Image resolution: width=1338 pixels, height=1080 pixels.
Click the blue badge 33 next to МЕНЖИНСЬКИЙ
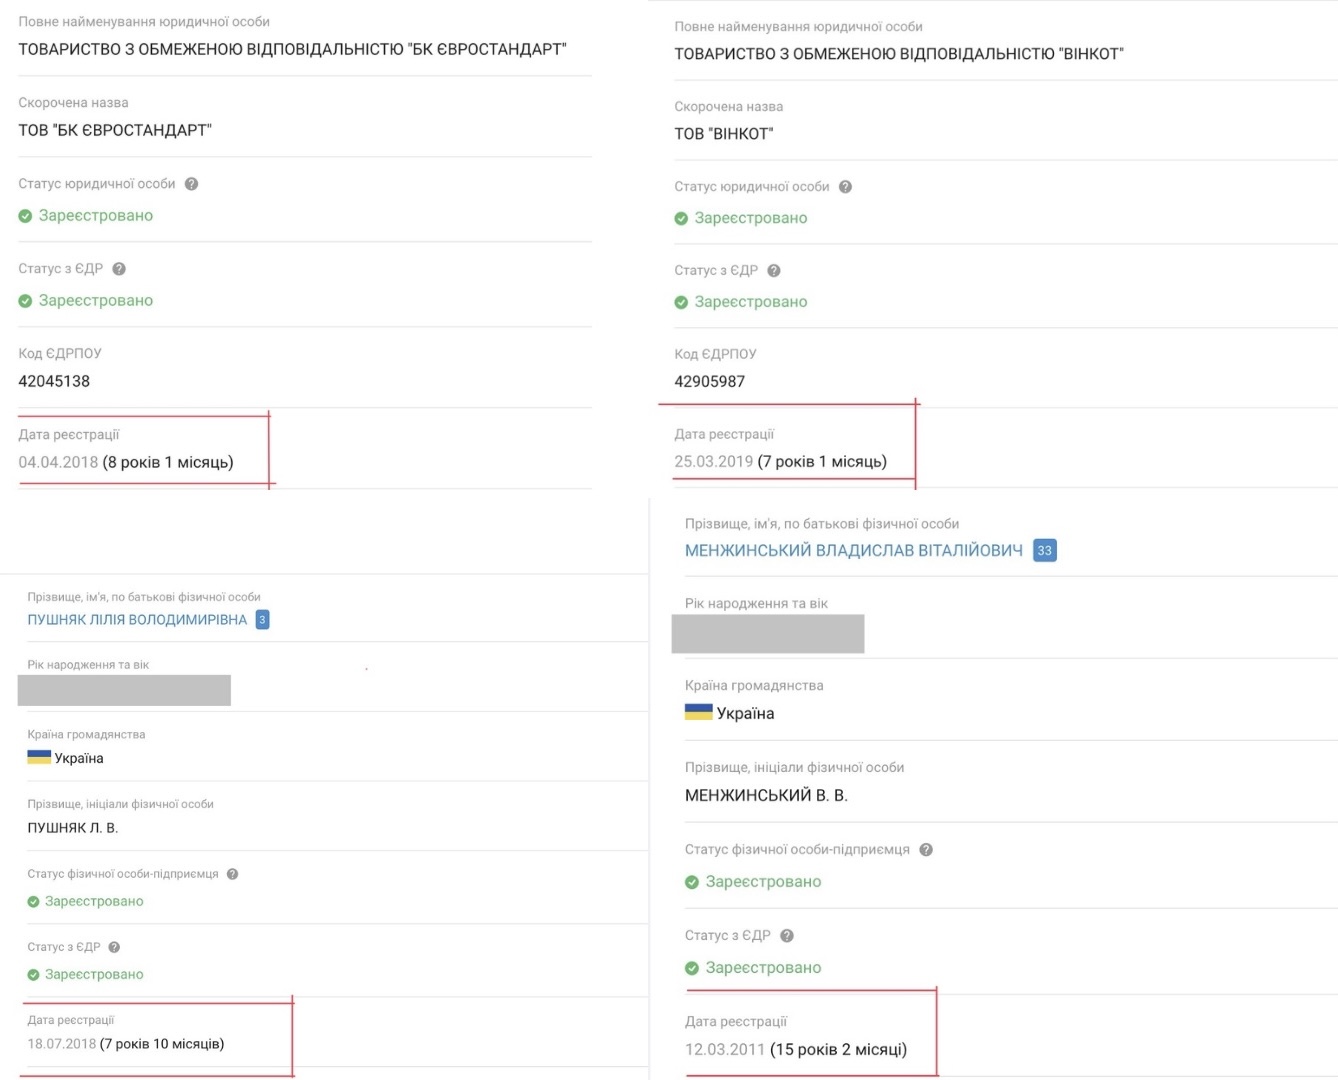tap(1045, 550)
